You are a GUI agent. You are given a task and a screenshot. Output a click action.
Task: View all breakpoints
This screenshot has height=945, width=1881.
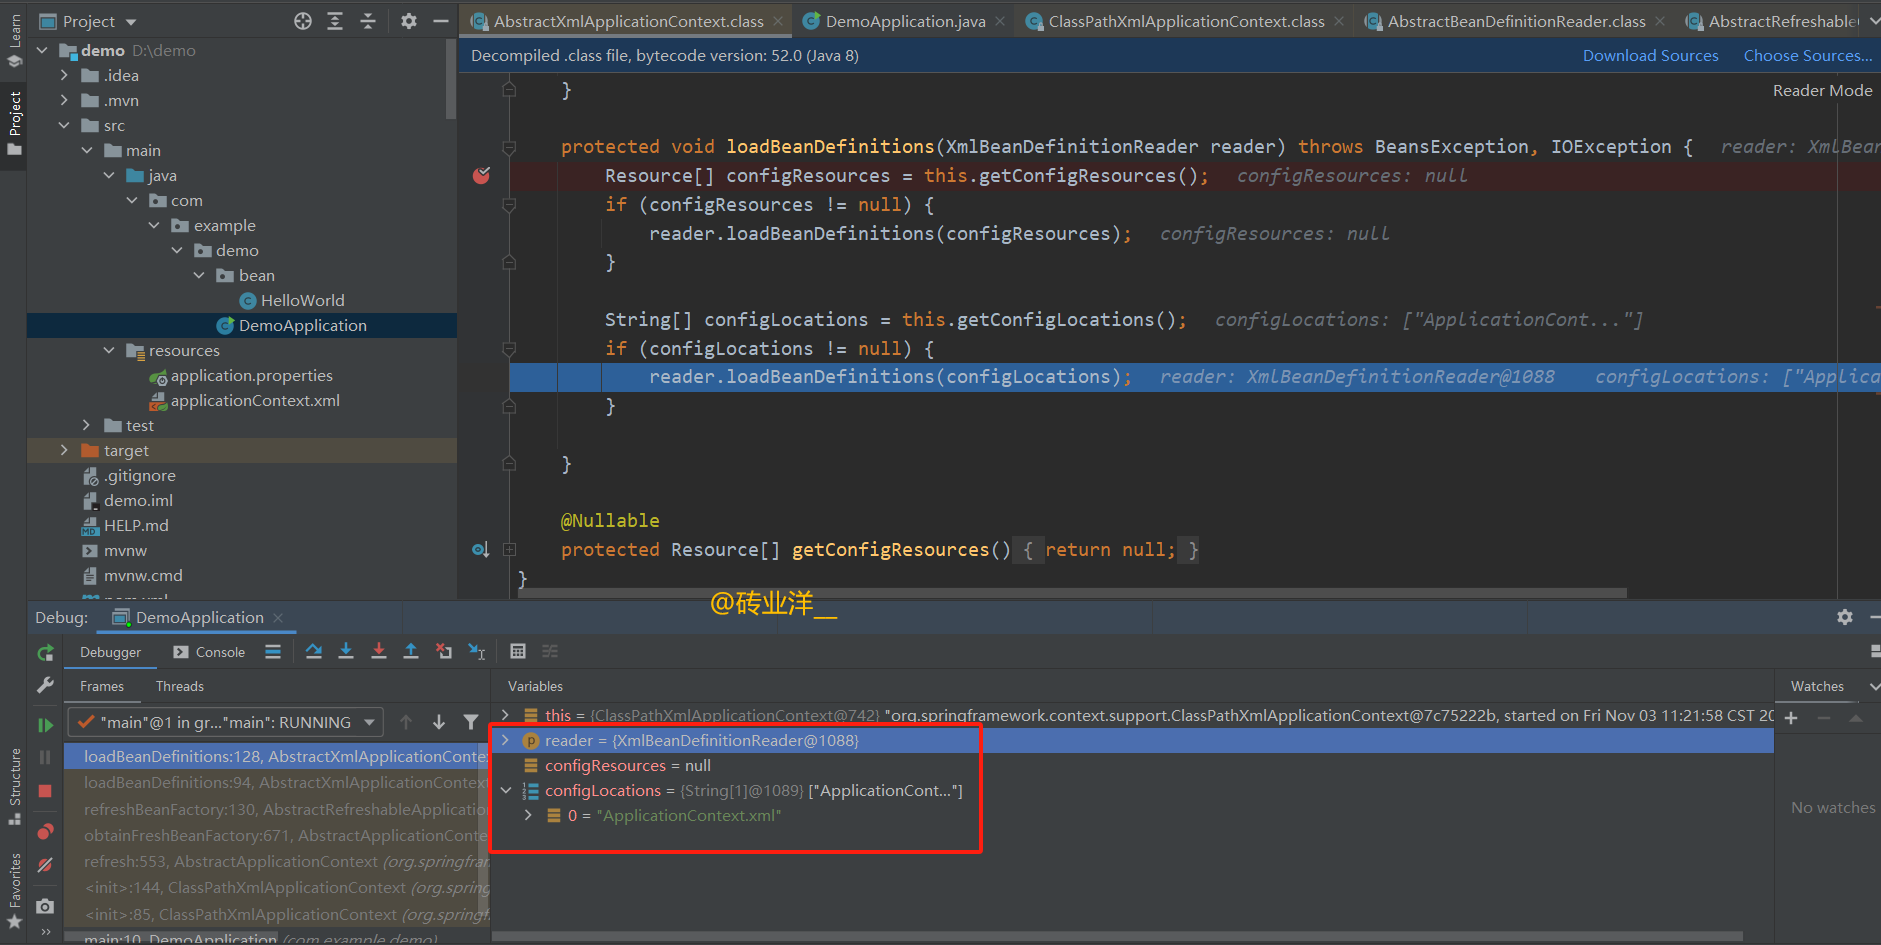45,832
